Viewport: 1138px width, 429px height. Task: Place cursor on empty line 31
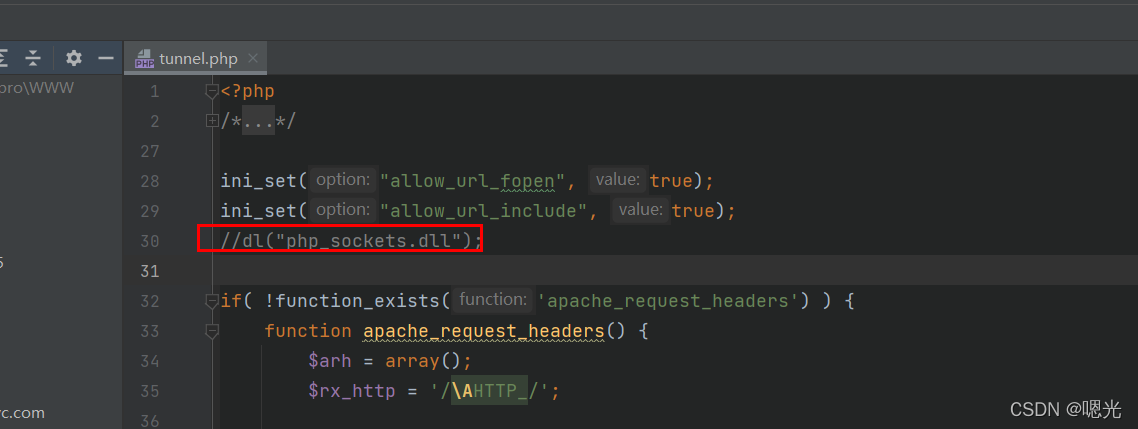pos(675,271)
